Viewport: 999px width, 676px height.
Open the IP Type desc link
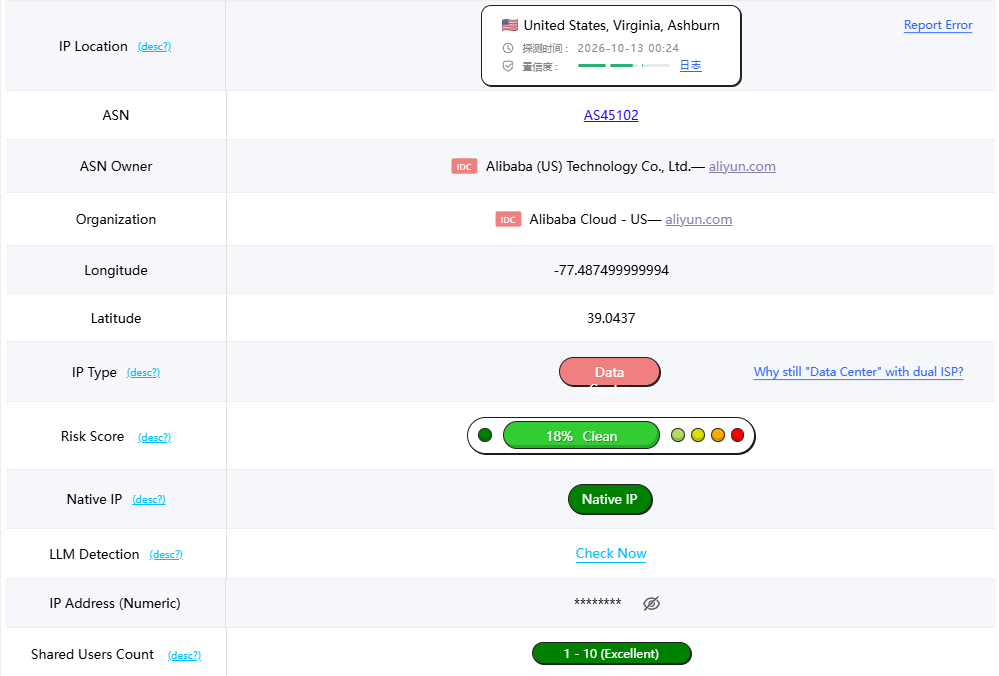[x=143, y=373]
